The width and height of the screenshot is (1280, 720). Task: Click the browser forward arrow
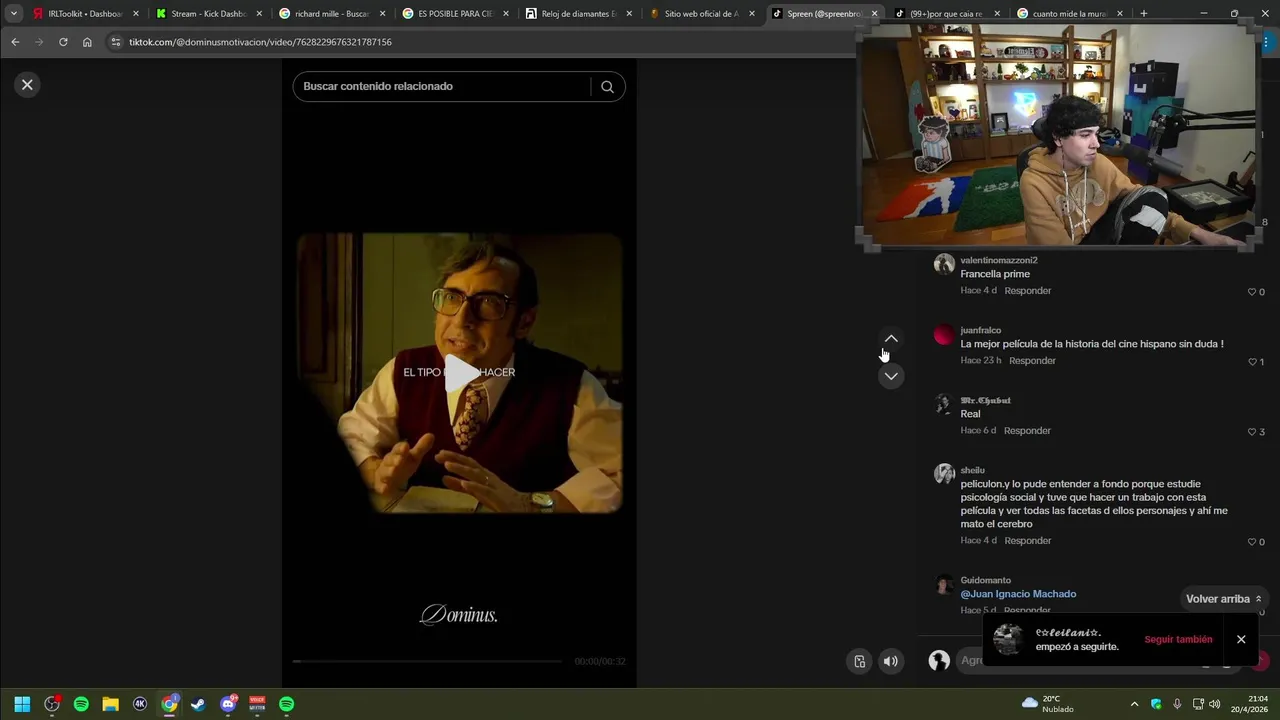(x=39, y=42)
